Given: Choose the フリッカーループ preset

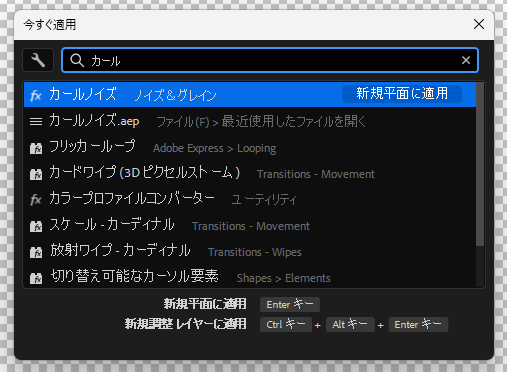Looking at the screenshot, I should tap(250, 147).
